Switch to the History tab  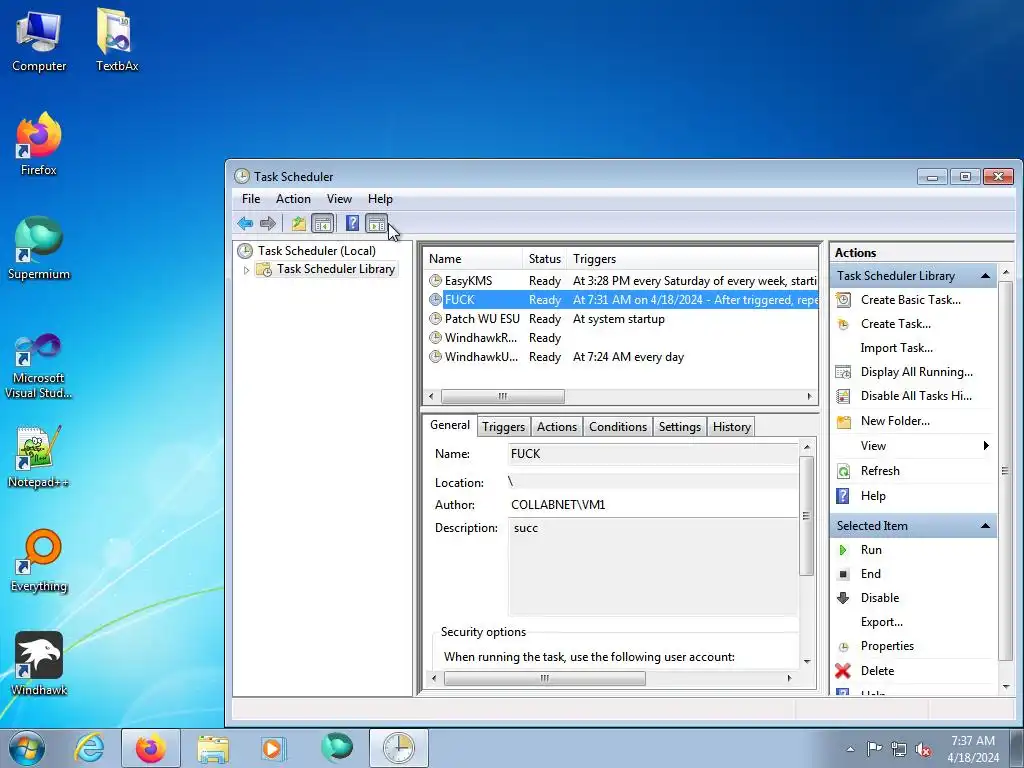click(731, 427)
